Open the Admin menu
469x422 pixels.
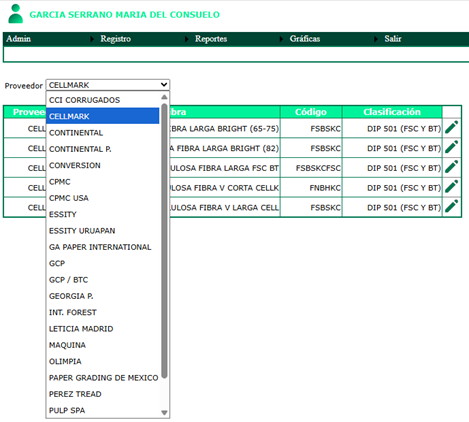19,39
